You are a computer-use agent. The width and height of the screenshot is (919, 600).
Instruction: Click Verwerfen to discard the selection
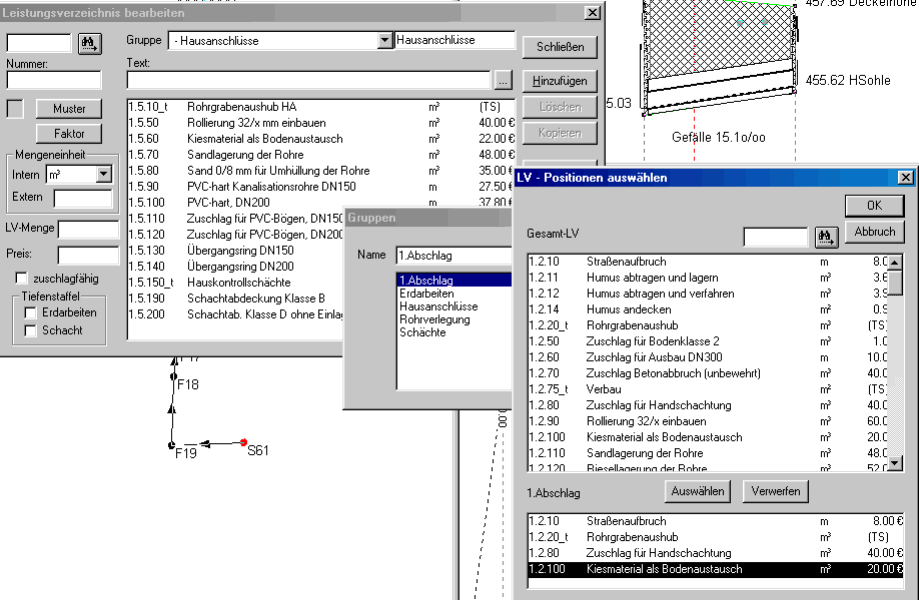click(775, 492)
